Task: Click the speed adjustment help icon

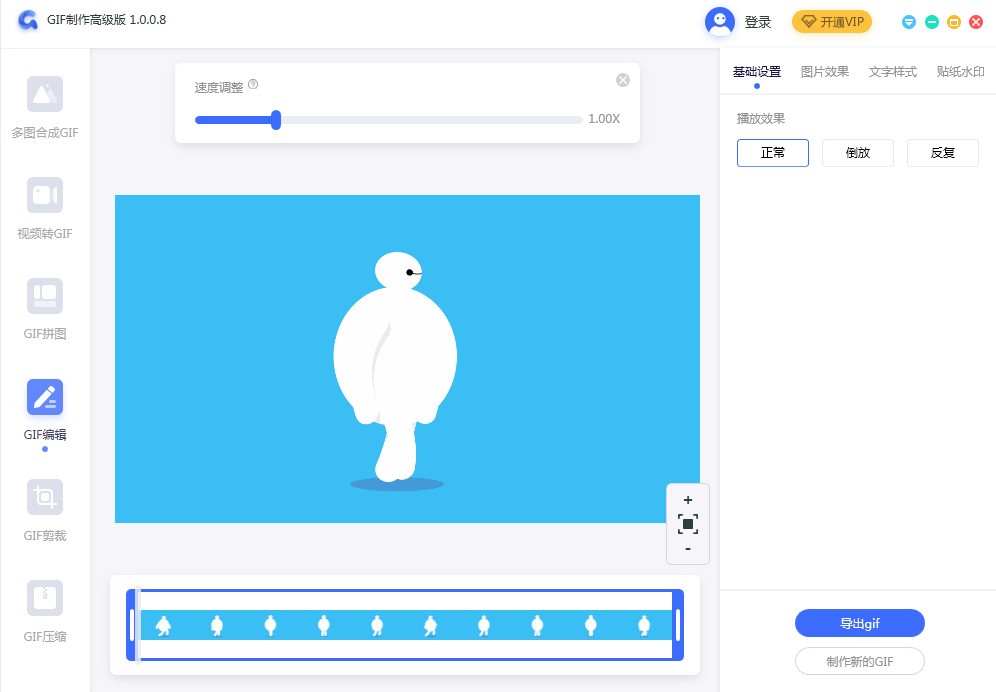Action: click(x=253, y=86)
